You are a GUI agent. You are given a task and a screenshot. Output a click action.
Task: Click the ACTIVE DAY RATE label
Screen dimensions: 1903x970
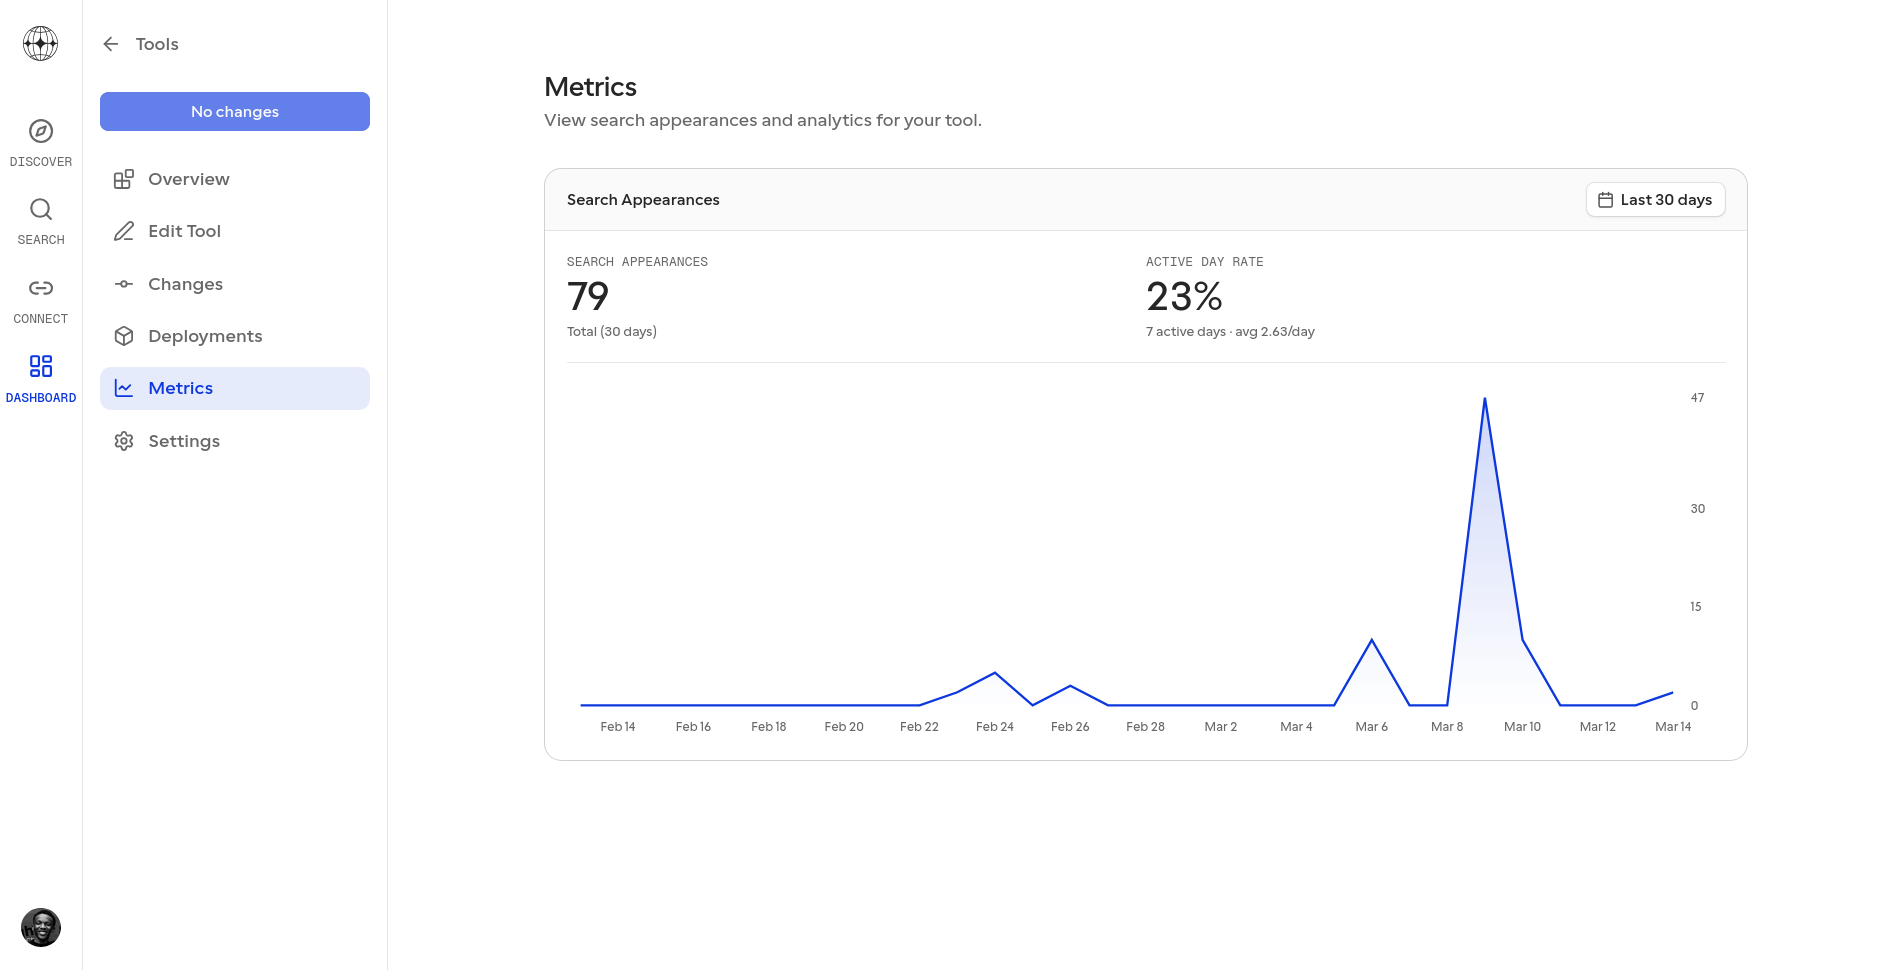pos(1204,262)
